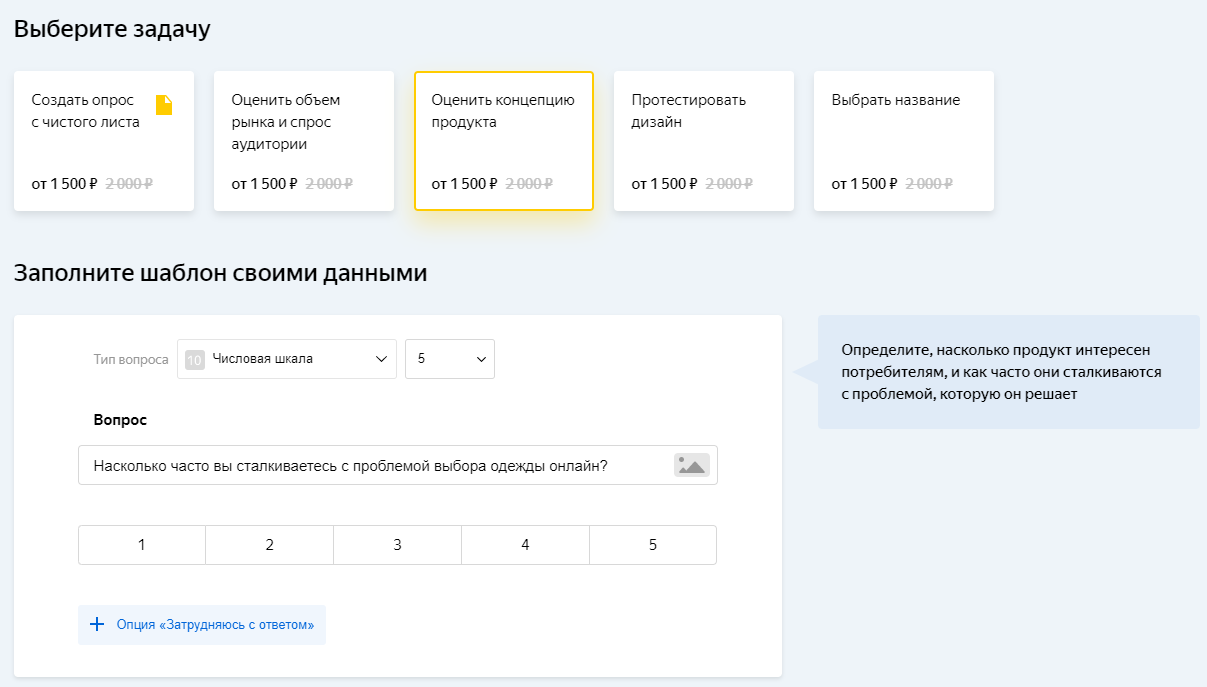
Task: Expand the scale size dropdown showing 5
Action: [450, 359]
